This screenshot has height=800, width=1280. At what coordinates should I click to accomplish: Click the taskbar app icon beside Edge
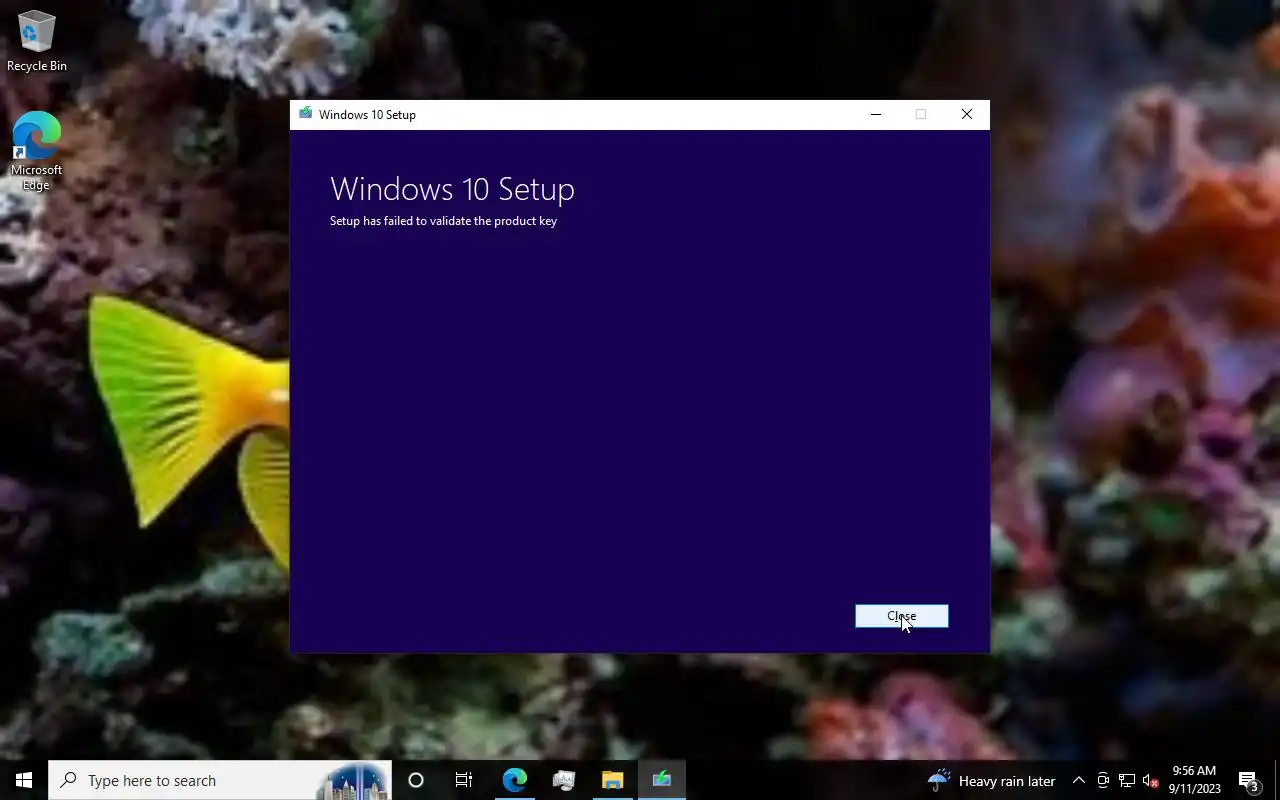564,780
